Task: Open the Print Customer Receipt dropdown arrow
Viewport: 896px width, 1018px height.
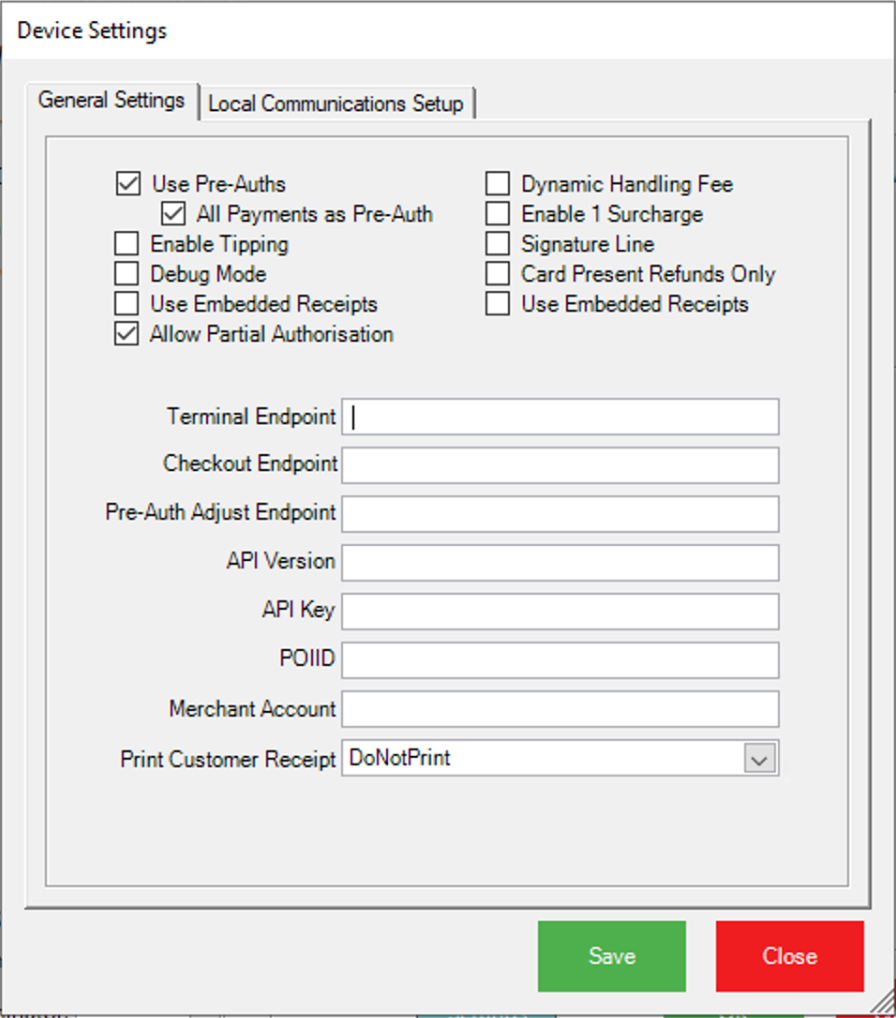Action: coord(760,759)
